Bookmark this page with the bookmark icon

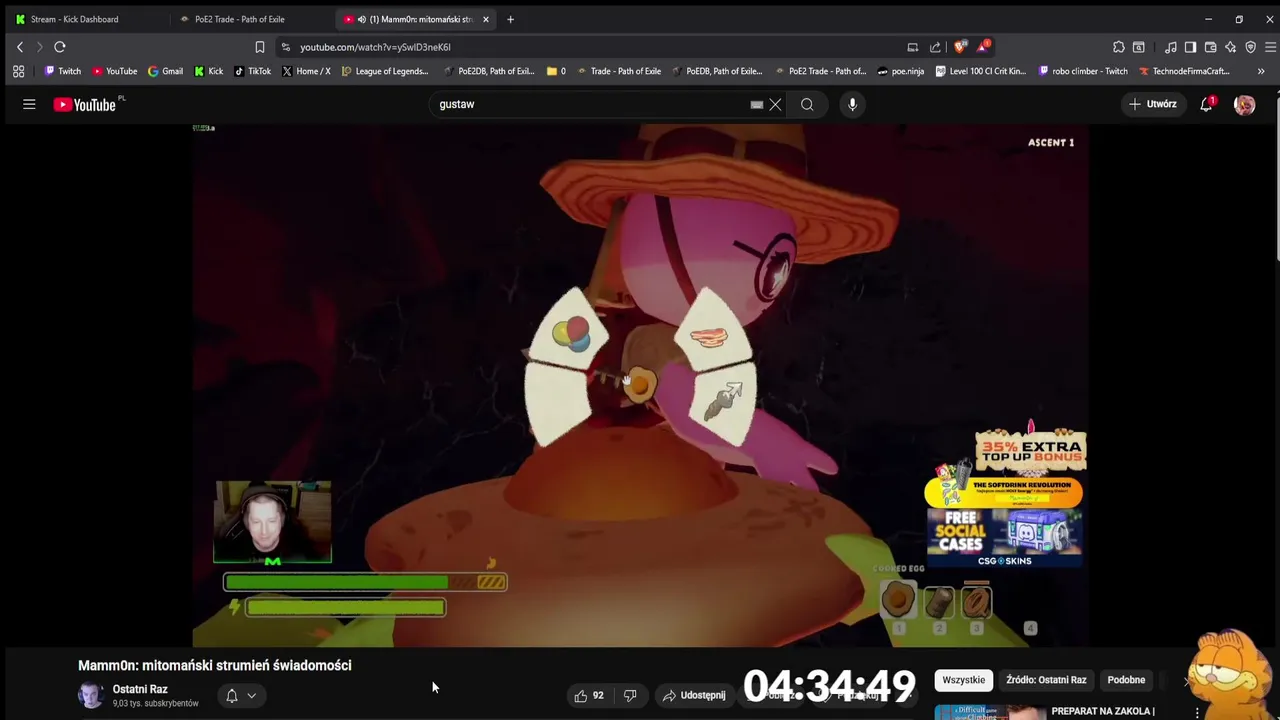click(x=260, y=47)
